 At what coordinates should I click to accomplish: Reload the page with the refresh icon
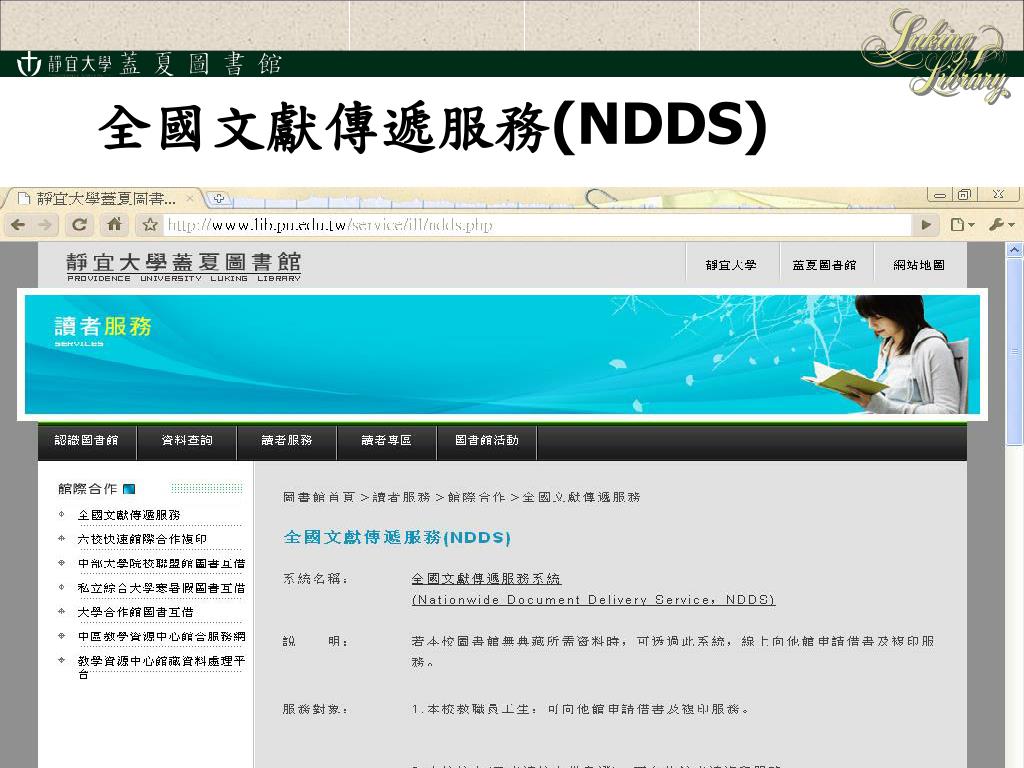click(x=80, y=225)
